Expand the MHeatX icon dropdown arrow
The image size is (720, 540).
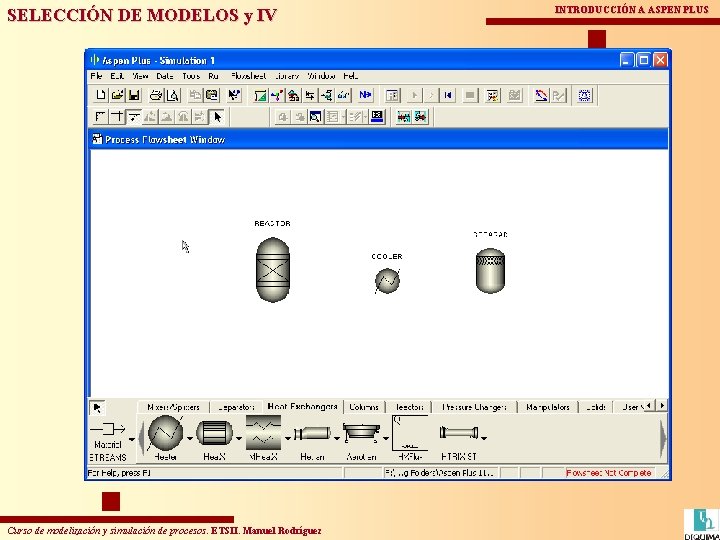point(287,439)
